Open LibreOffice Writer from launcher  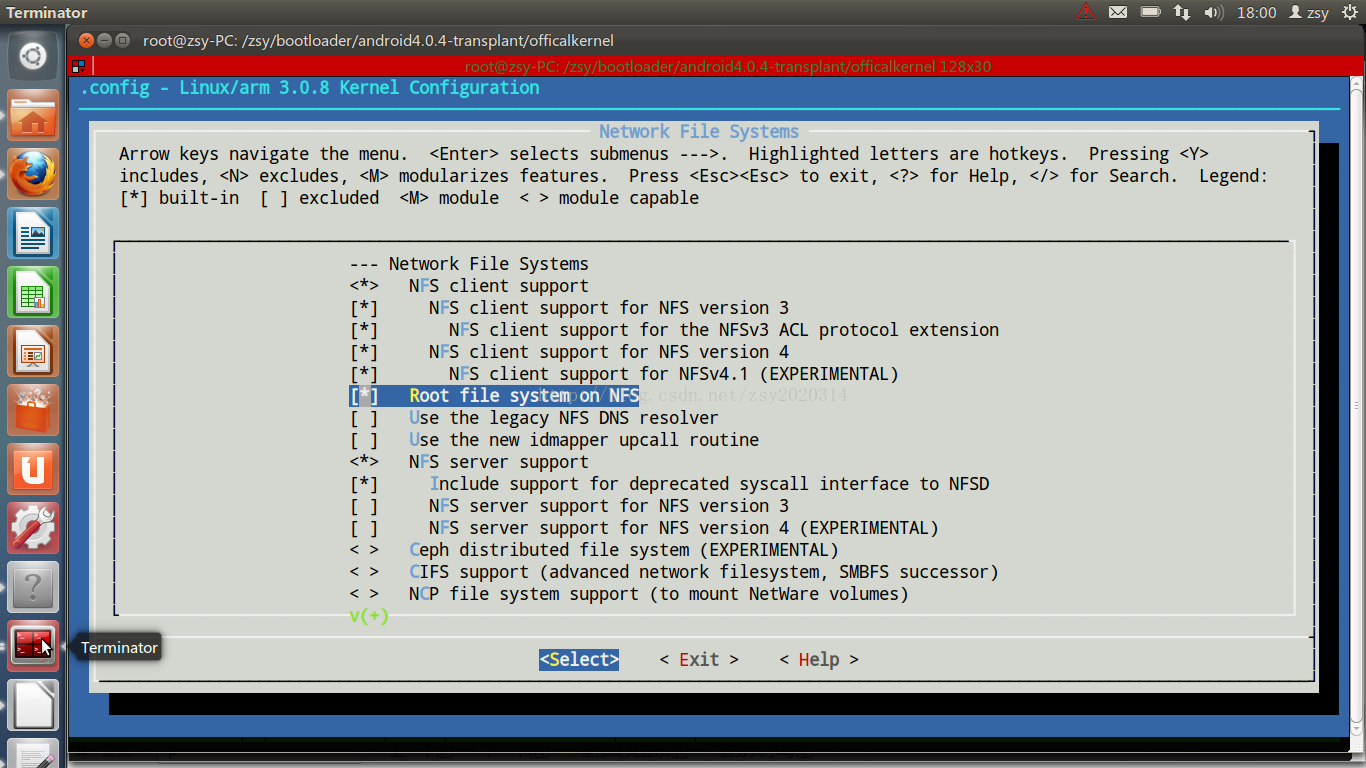tap(33, 234)
